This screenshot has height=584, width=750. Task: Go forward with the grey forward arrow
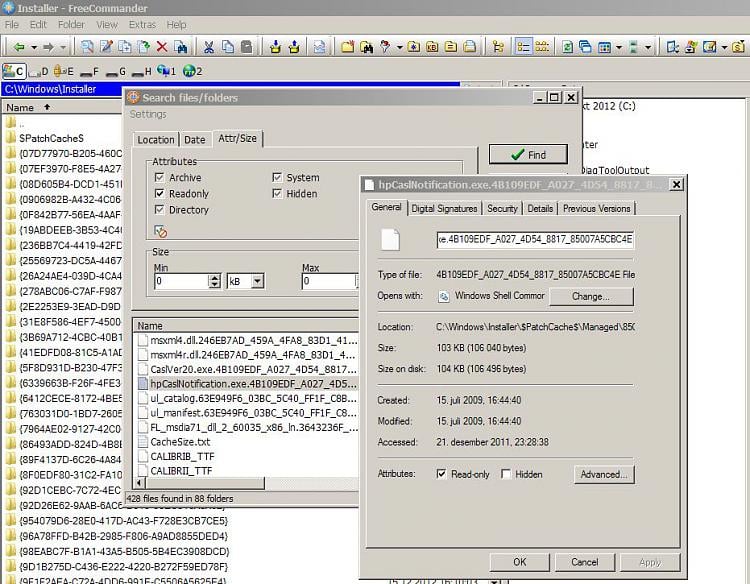[48, 47]
